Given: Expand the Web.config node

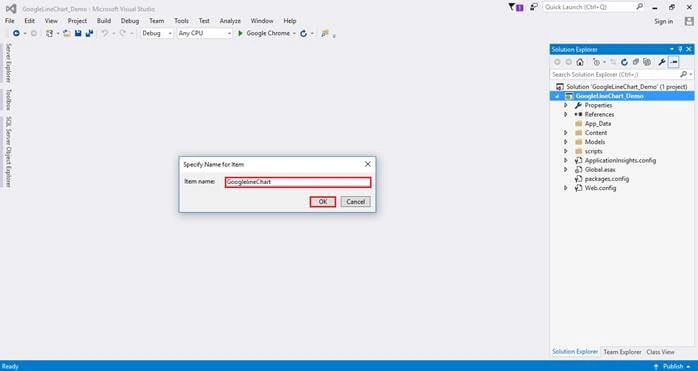Looking at the screenshot, I should [x=566, y=188].
